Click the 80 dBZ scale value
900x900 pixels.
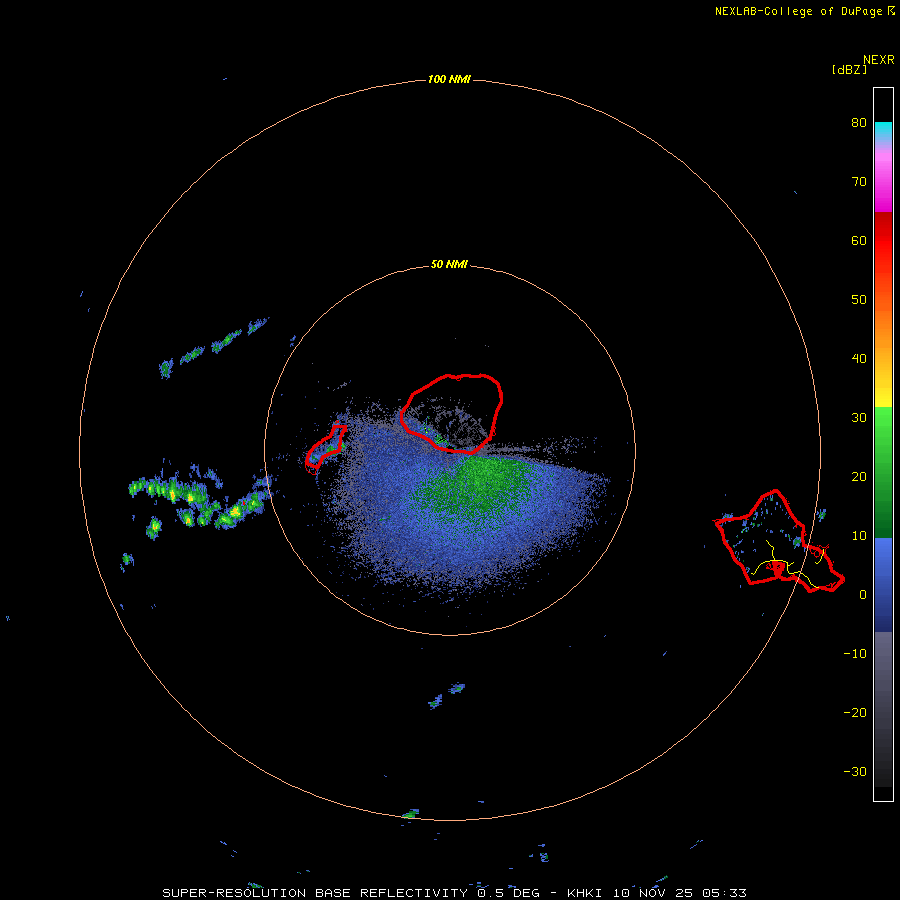tap(859, 122)
